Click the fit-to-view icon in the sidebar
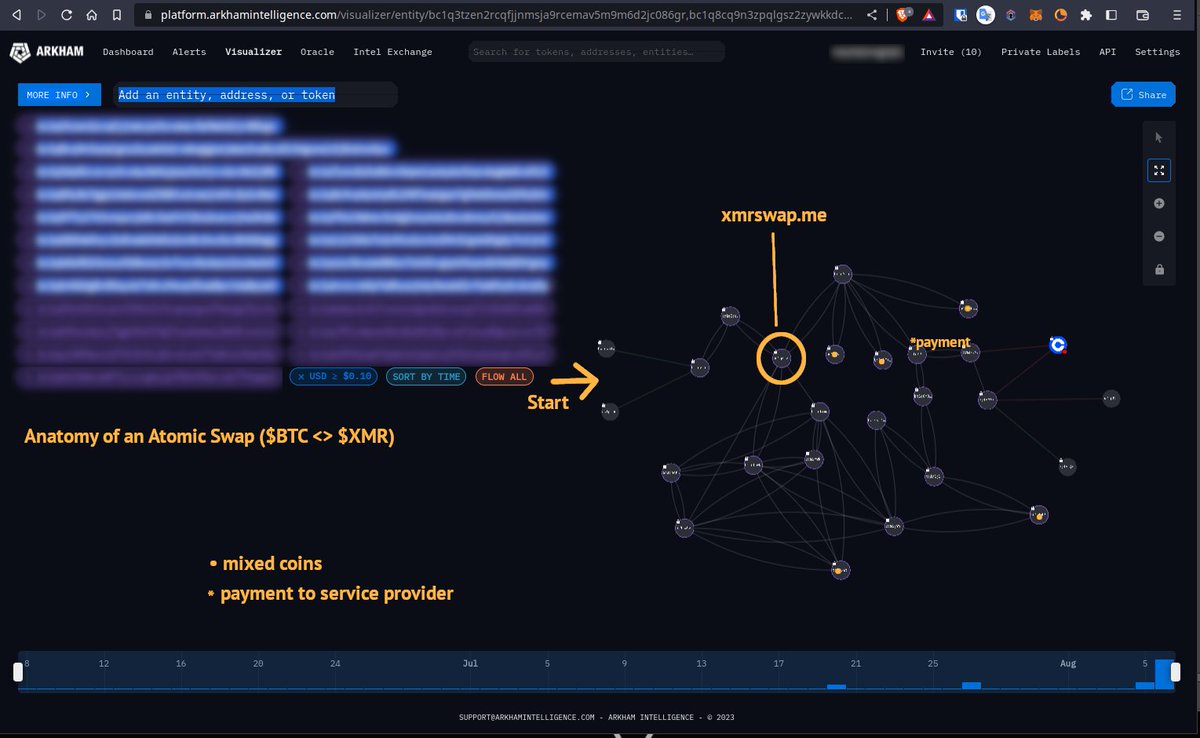The image size is (1200, 738). tap(1159, 170)
